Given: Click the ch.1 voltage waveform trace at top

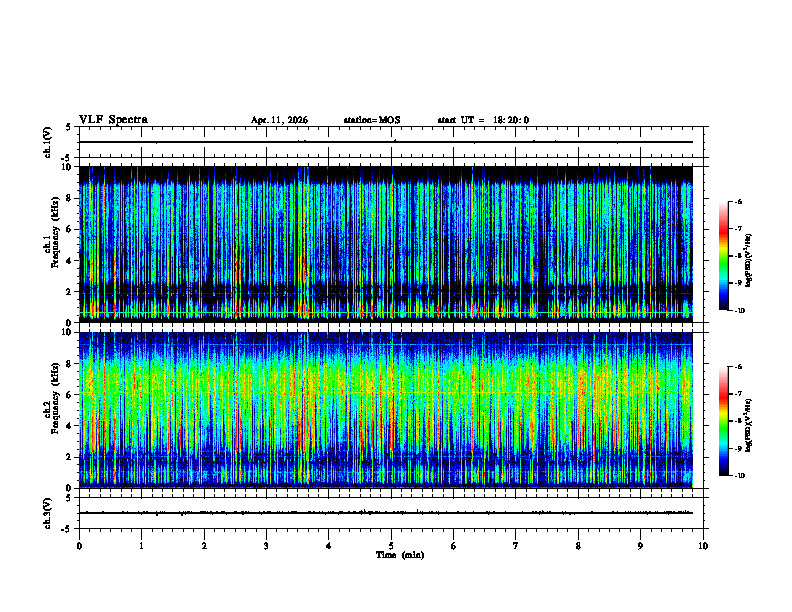Looking at the screenshot, I should (x=386, y=142).
